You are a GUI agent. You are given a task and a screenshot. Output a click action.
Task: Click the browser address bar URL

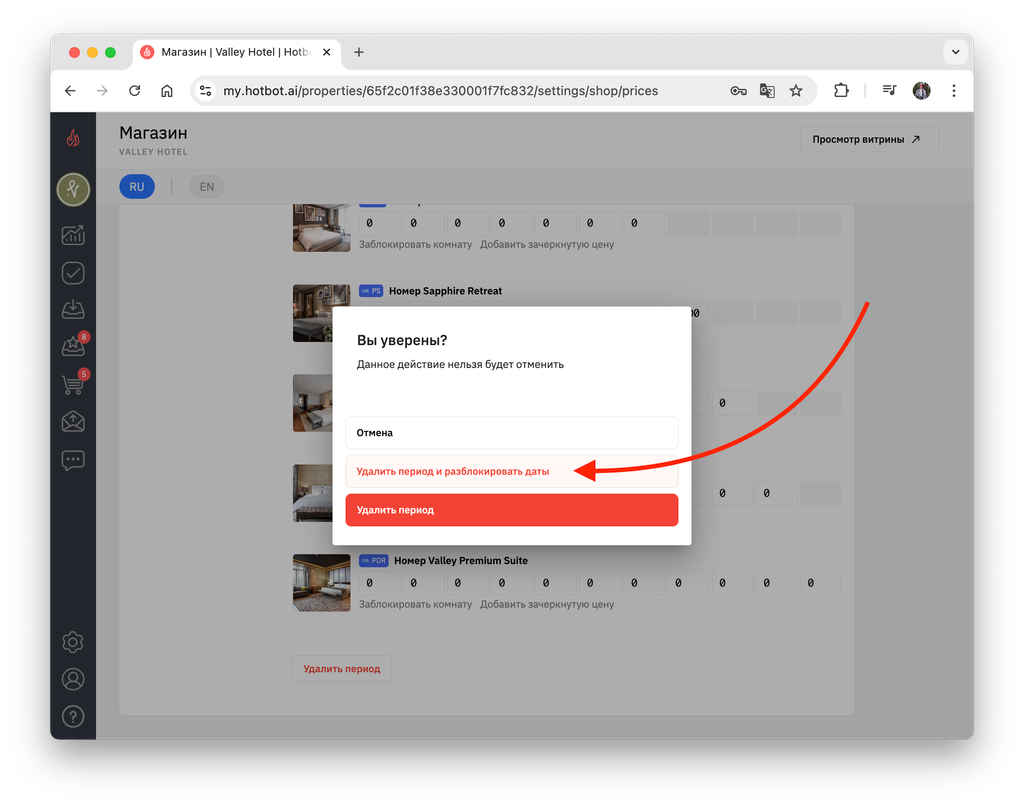(x=441, y=91)
